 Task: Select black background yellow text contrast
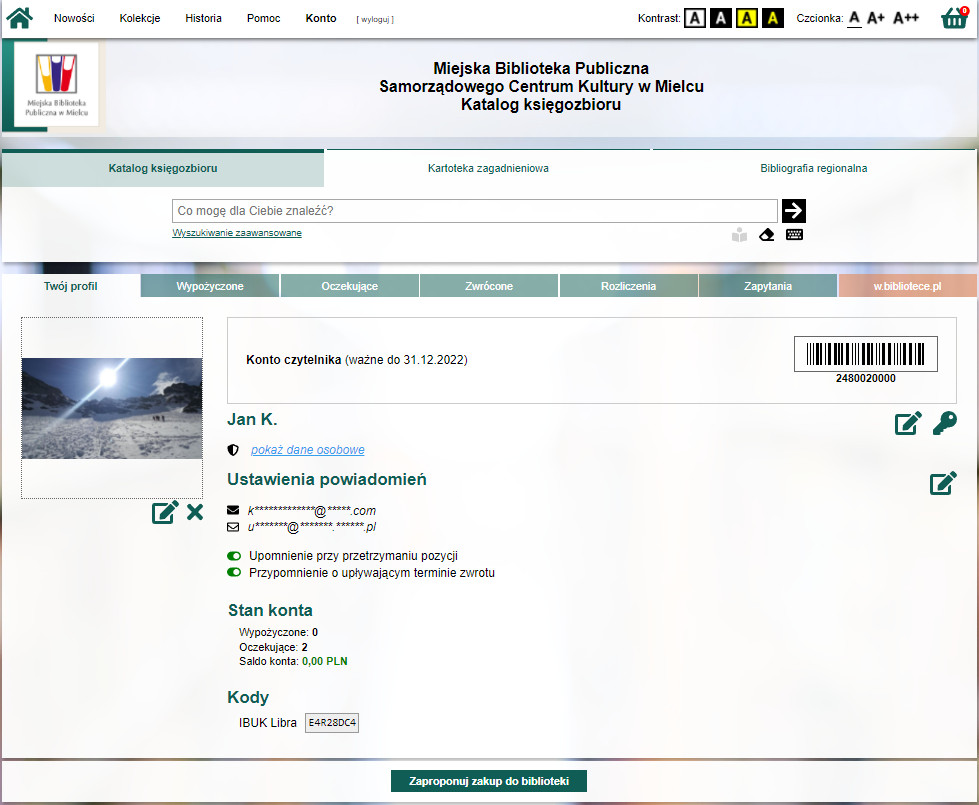pyautogui.click(x=772, y=18)
